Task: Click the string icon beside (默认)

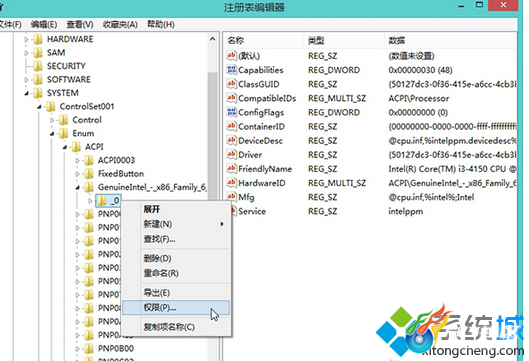Action: (x=231, y=55)
